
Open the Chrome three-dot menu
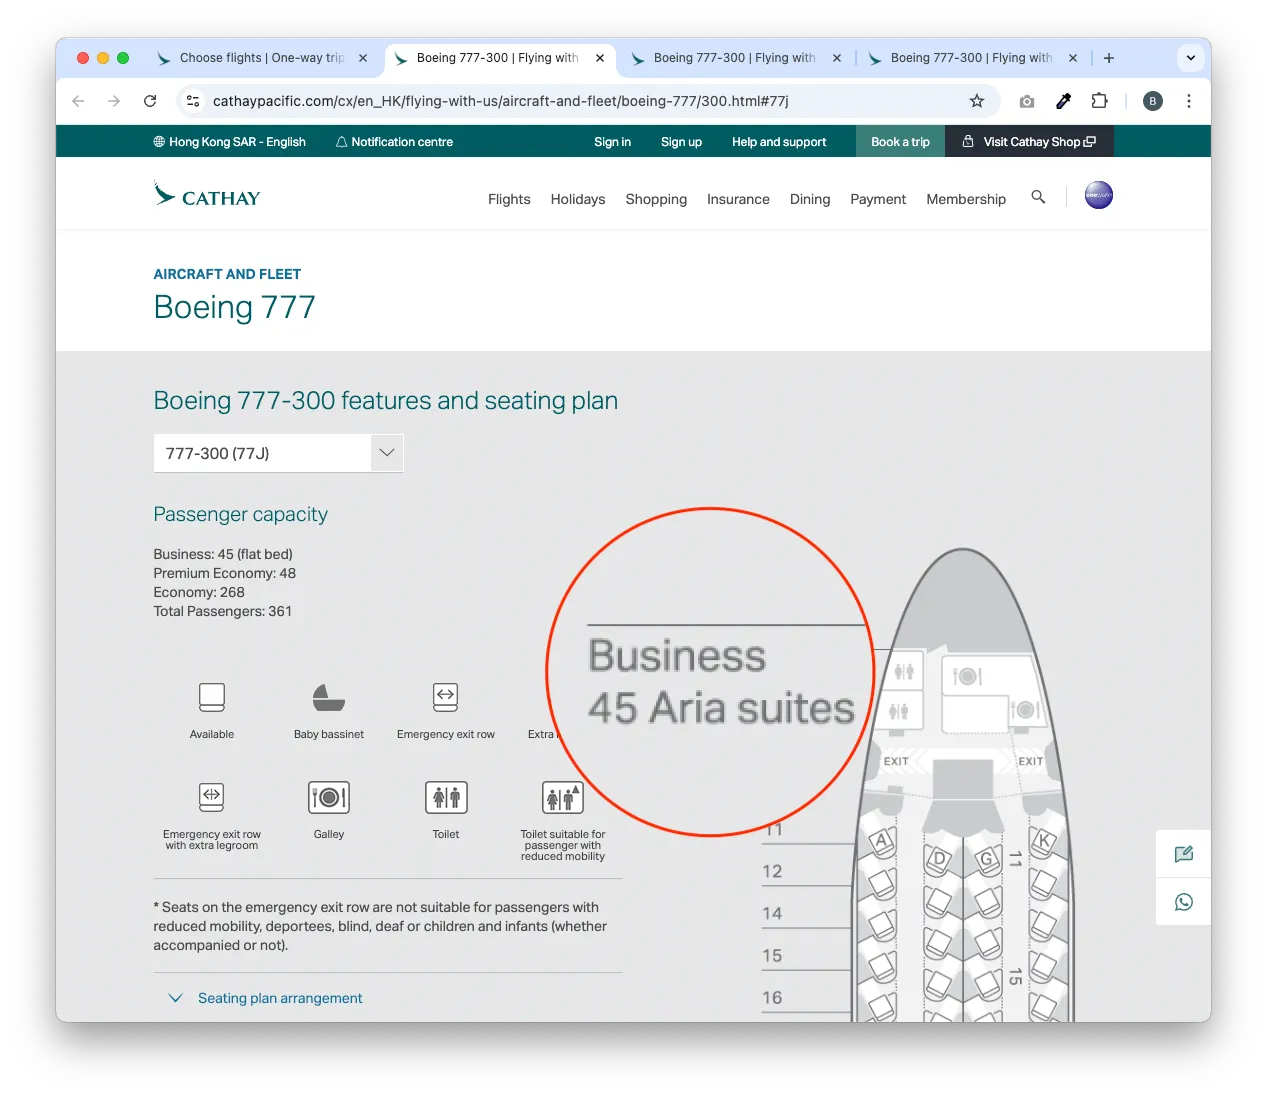tap(1188, 101)
